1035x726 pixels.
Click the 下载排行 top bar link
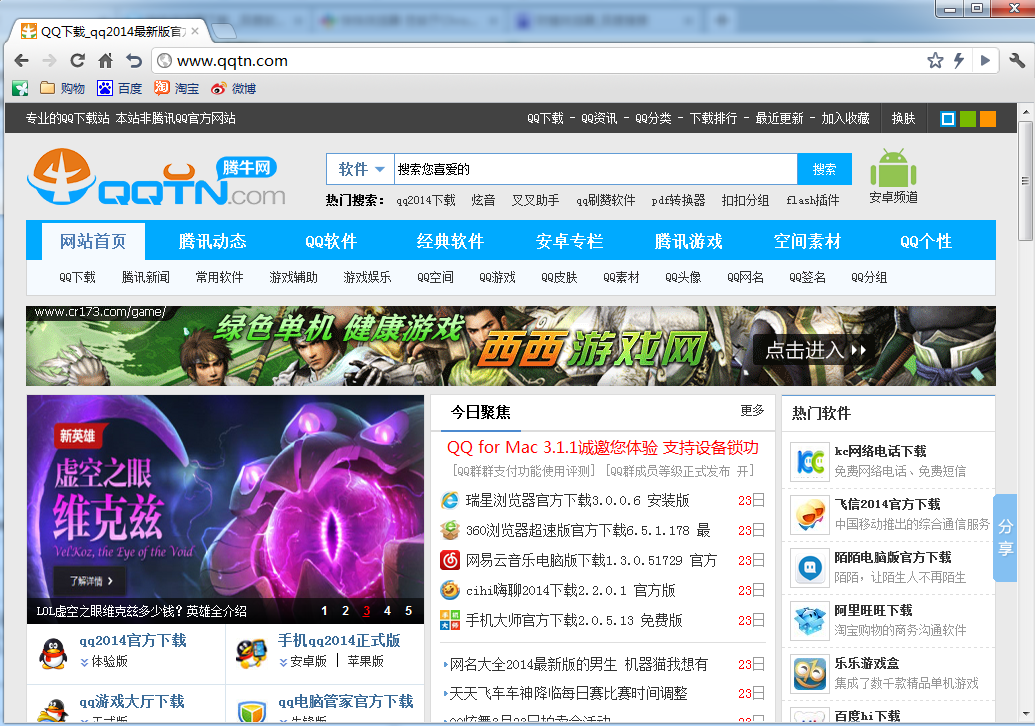click(713, 118)
